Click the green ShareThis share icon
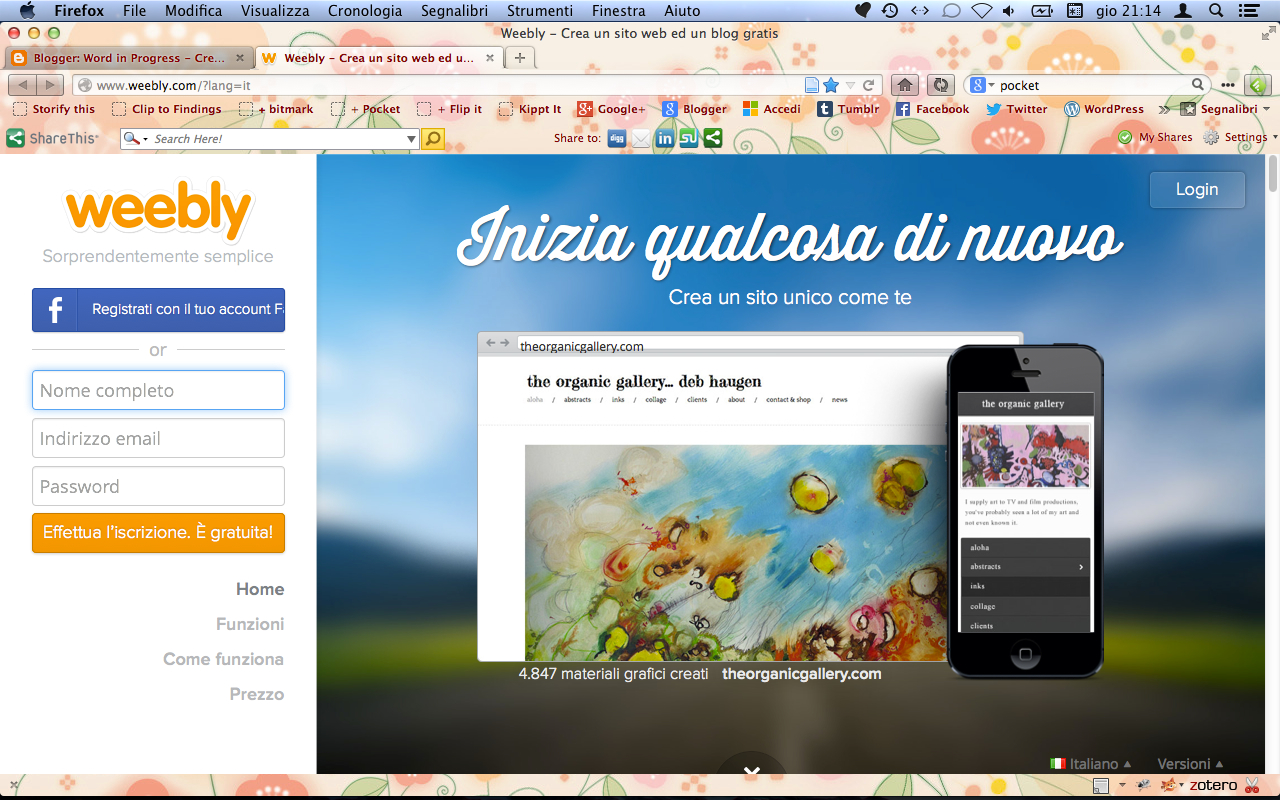1280x800 pixels. (713, 138)
